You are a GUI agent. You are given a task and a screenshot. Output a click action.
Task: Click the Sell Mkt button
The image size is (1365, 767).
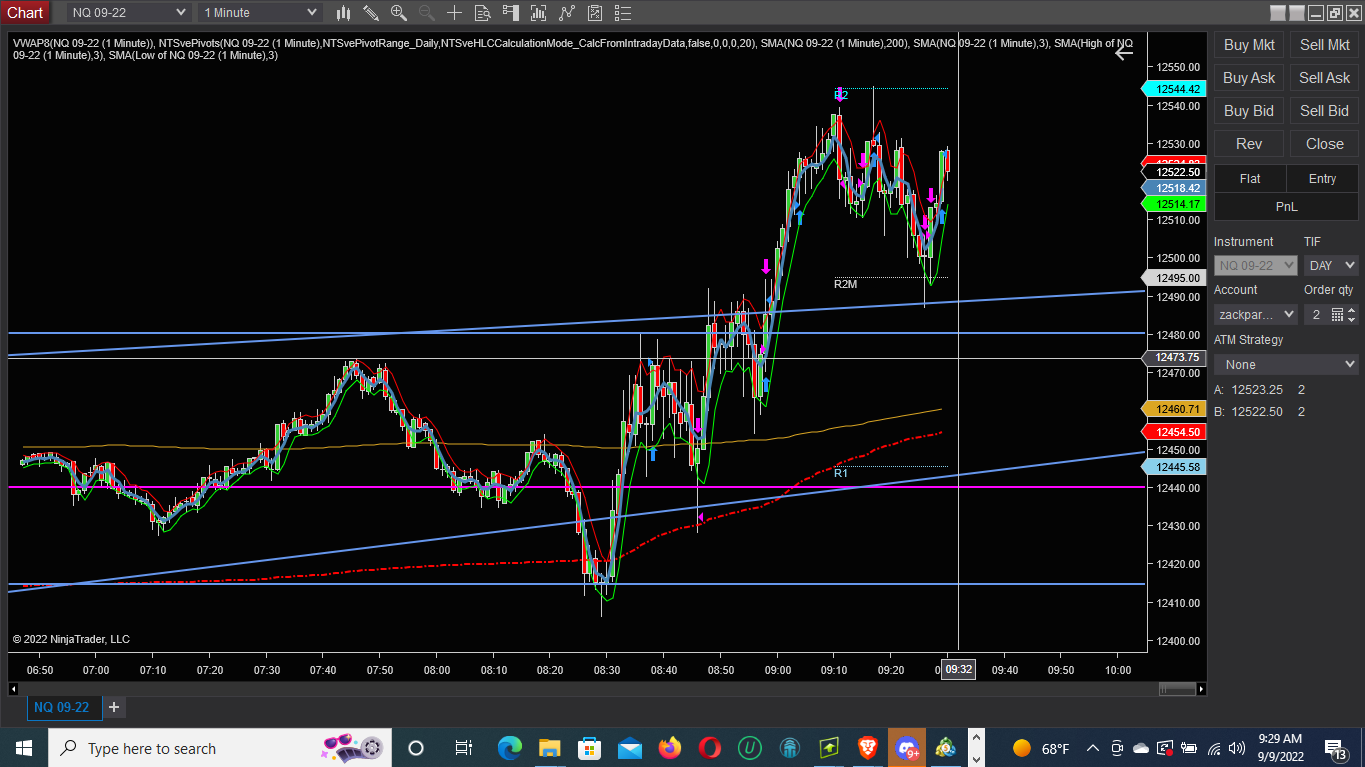1324,45
